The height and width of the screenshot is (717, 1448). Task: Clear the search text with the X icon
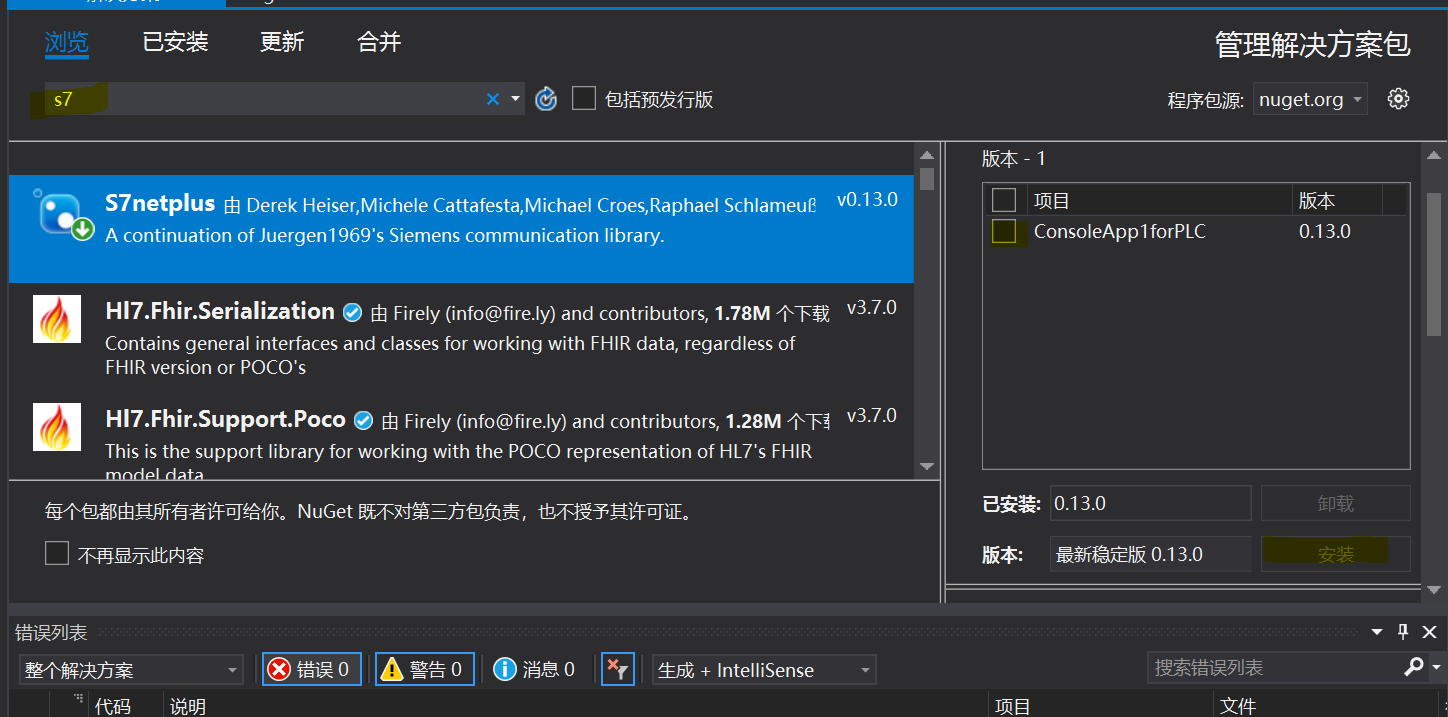click(492, 99)
